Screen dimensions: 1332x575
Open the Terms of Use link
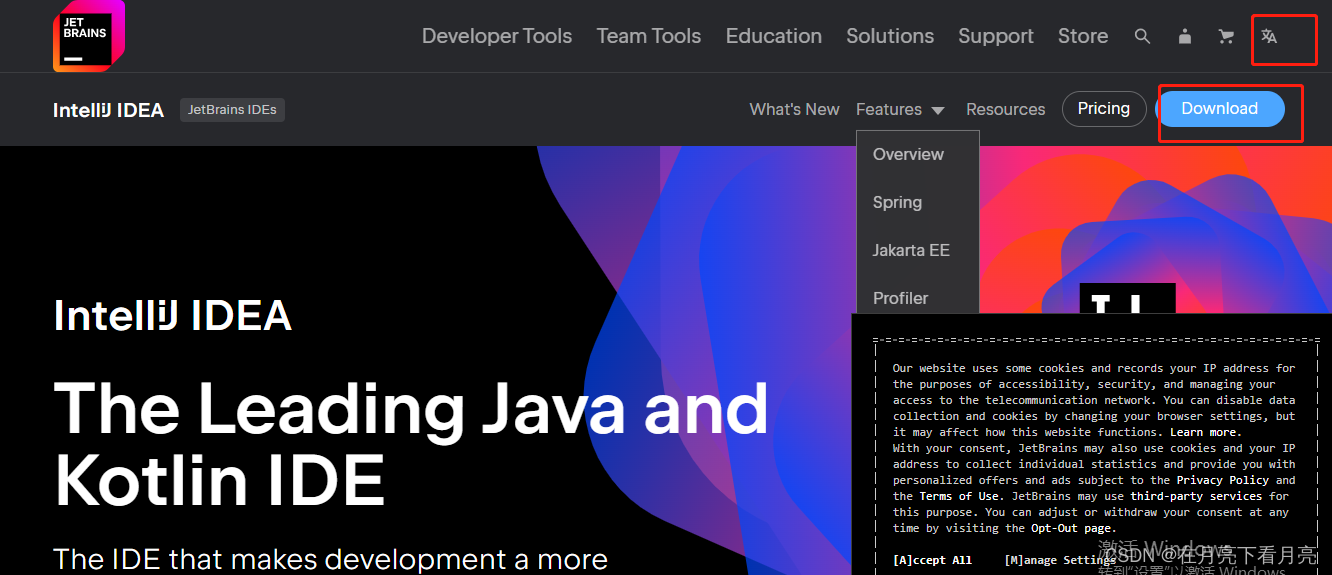(x=959, y=496)
